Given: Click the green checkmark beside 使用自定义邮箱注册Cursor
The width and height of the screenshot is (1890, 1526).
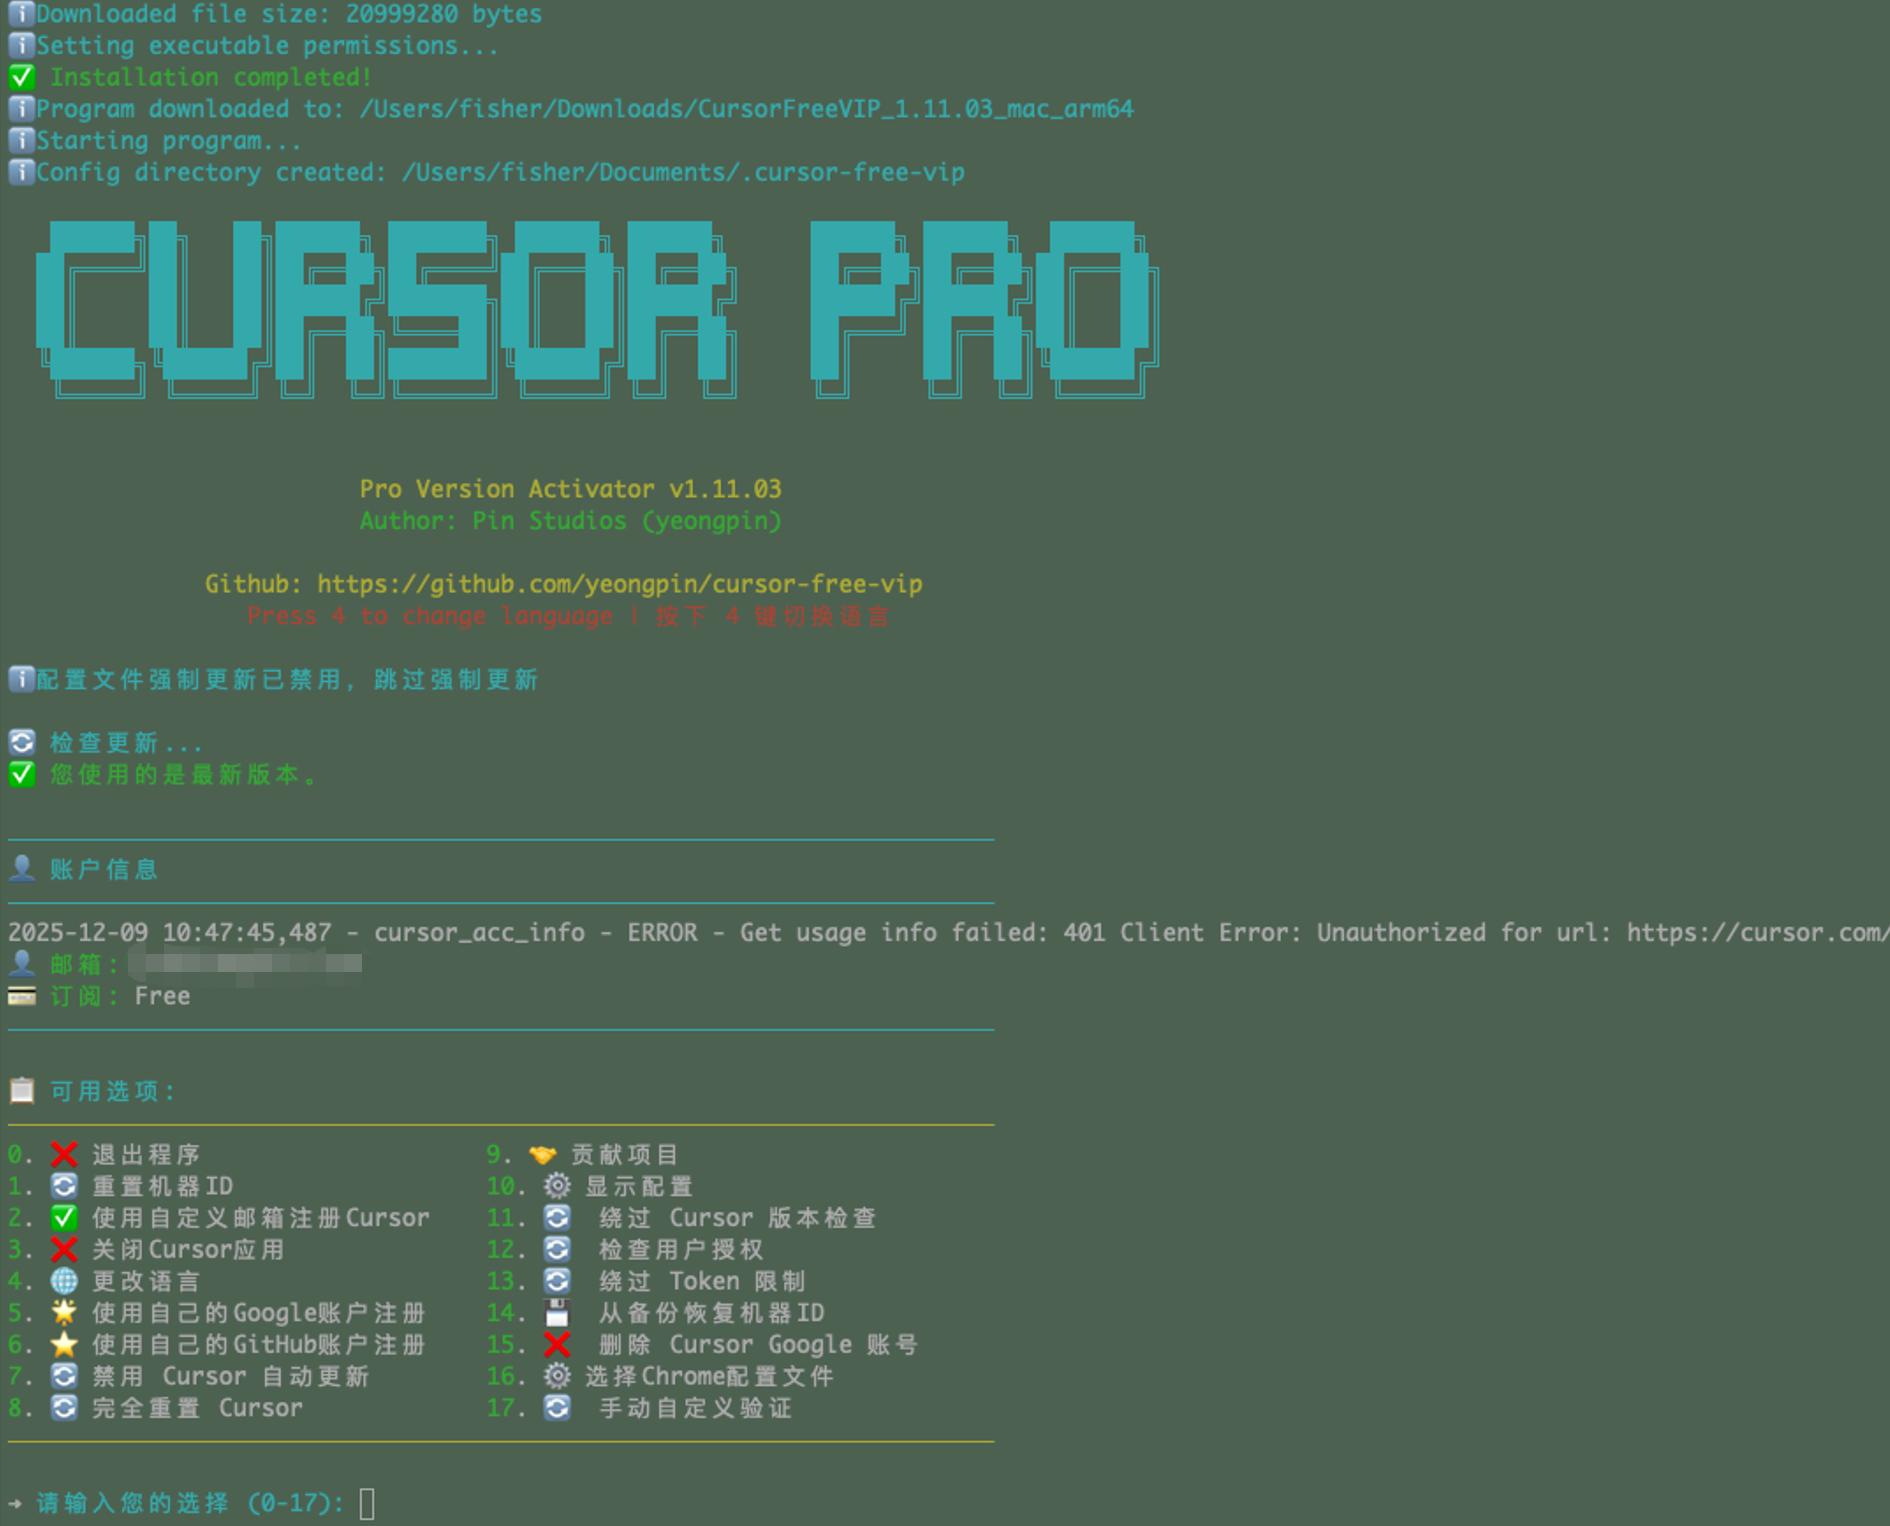Looking at the screenshot, I should point(64,1218).
